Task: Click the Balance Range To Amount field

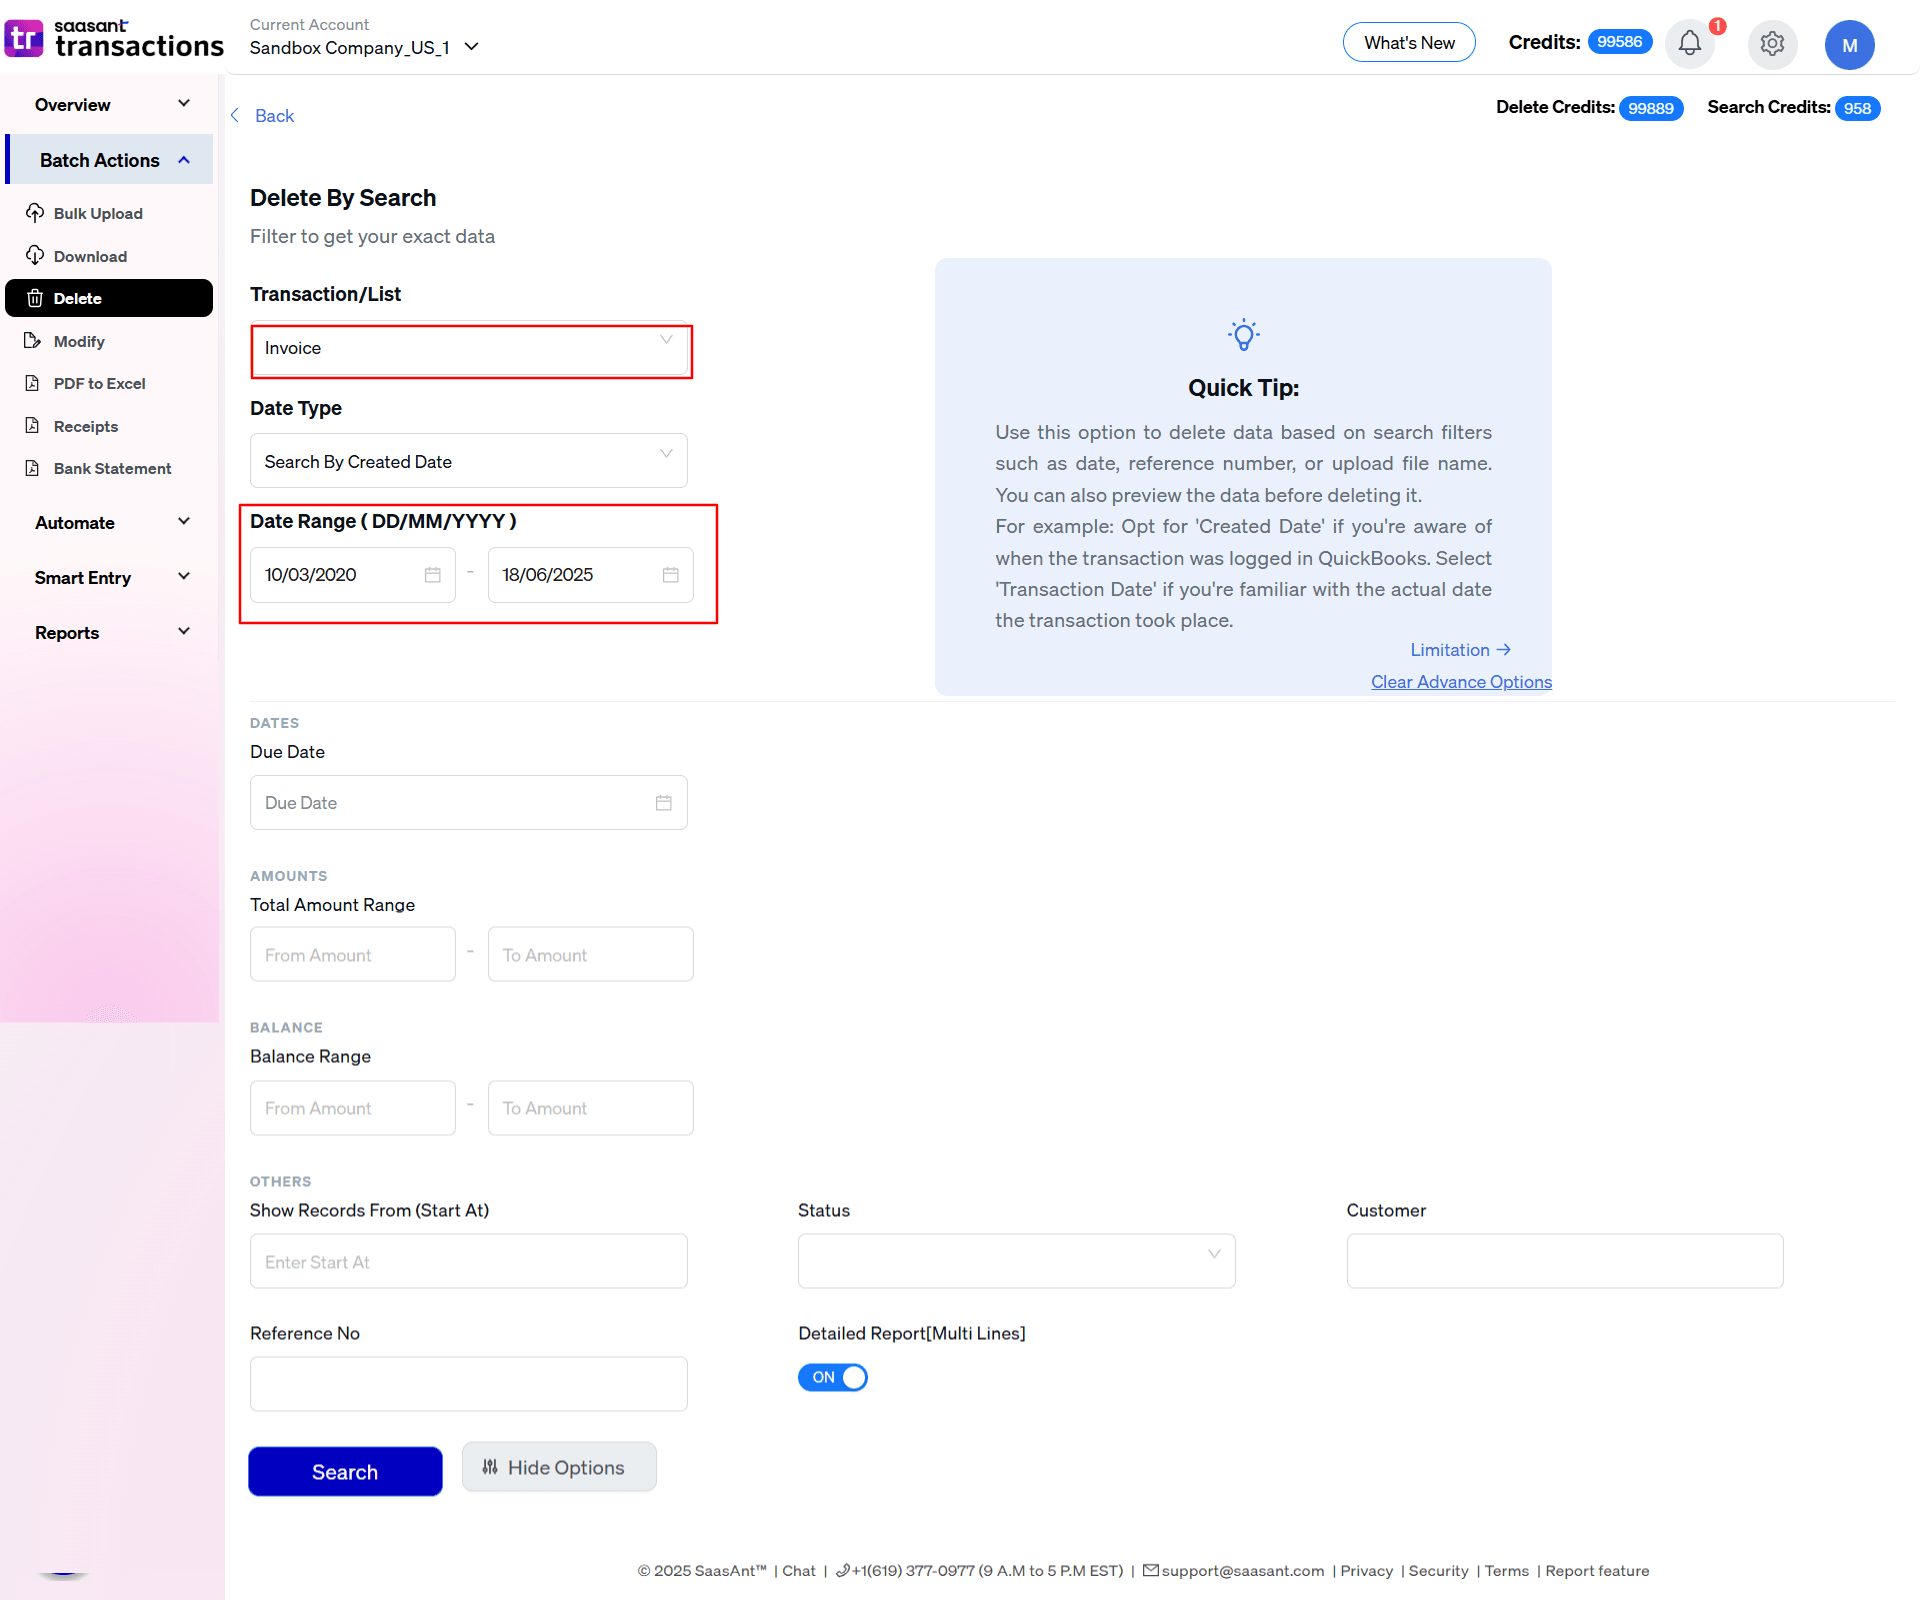Action: tap(591, 1108)
